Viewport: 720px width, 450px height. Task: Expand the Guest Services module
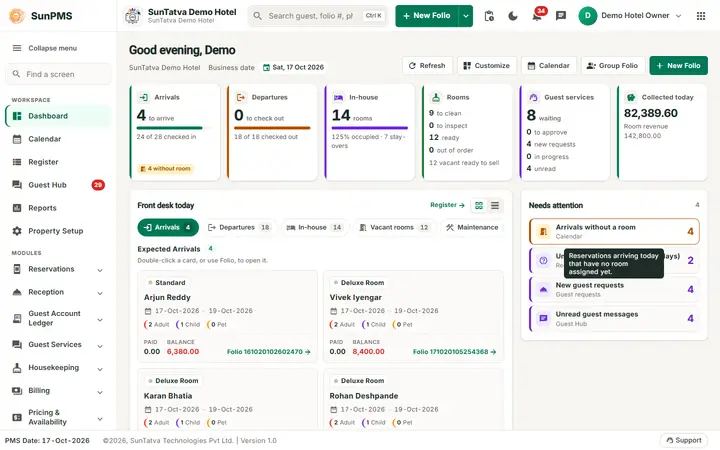58,345
